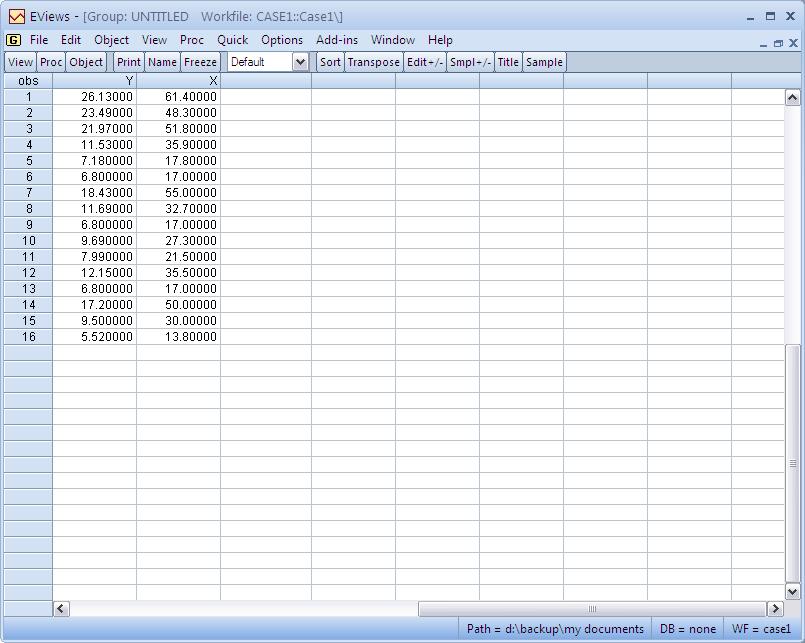Screen dimensions: 805x643
Task: Click the Freeze toolbar button
Action: click(200, 62)
